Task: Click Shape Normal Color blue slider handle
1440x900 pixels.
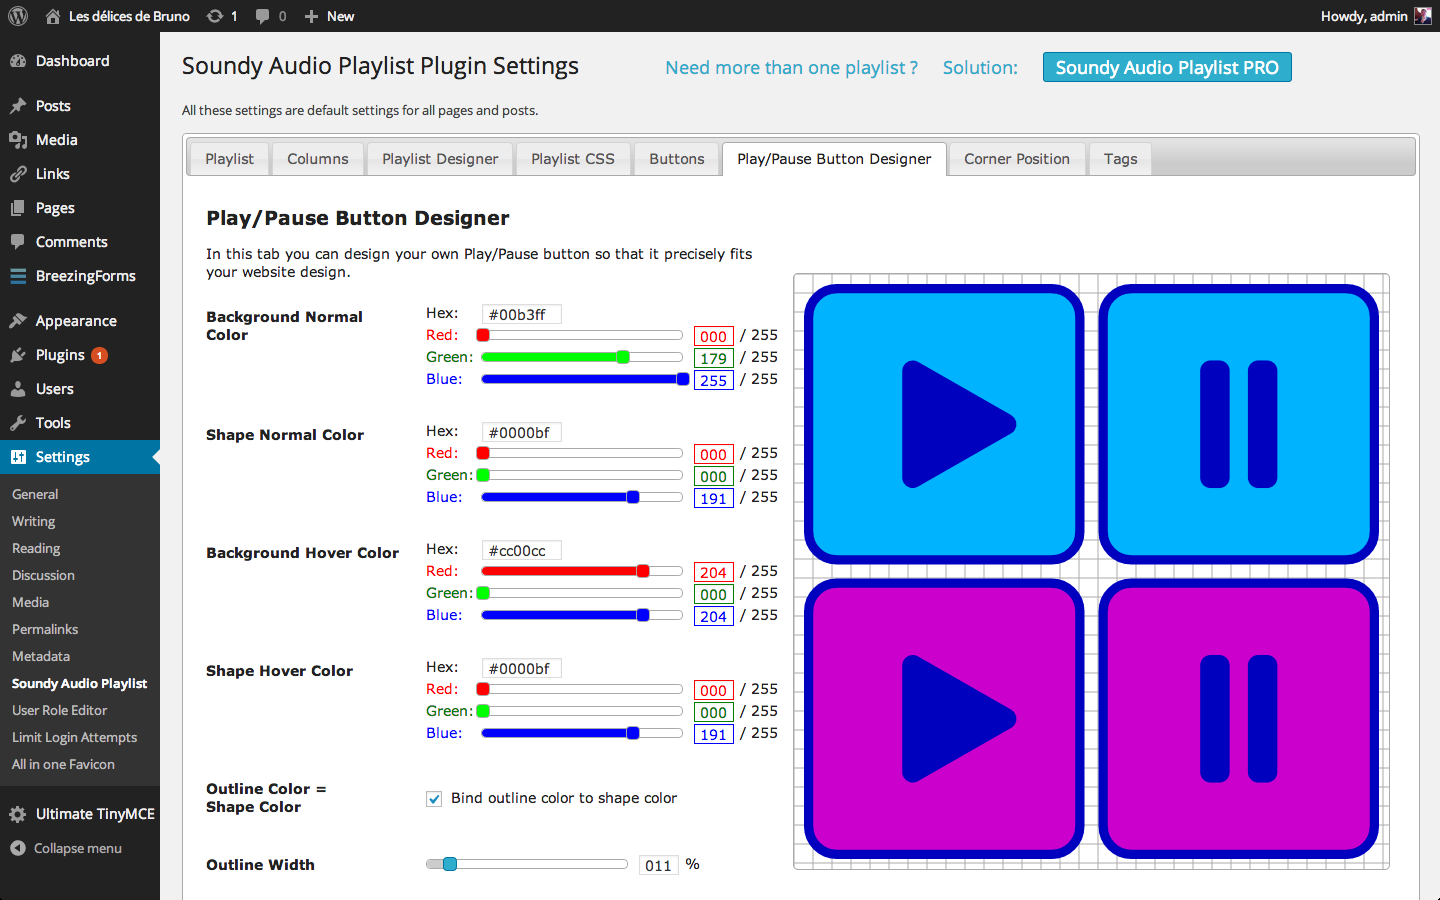Action: [633, 497]
